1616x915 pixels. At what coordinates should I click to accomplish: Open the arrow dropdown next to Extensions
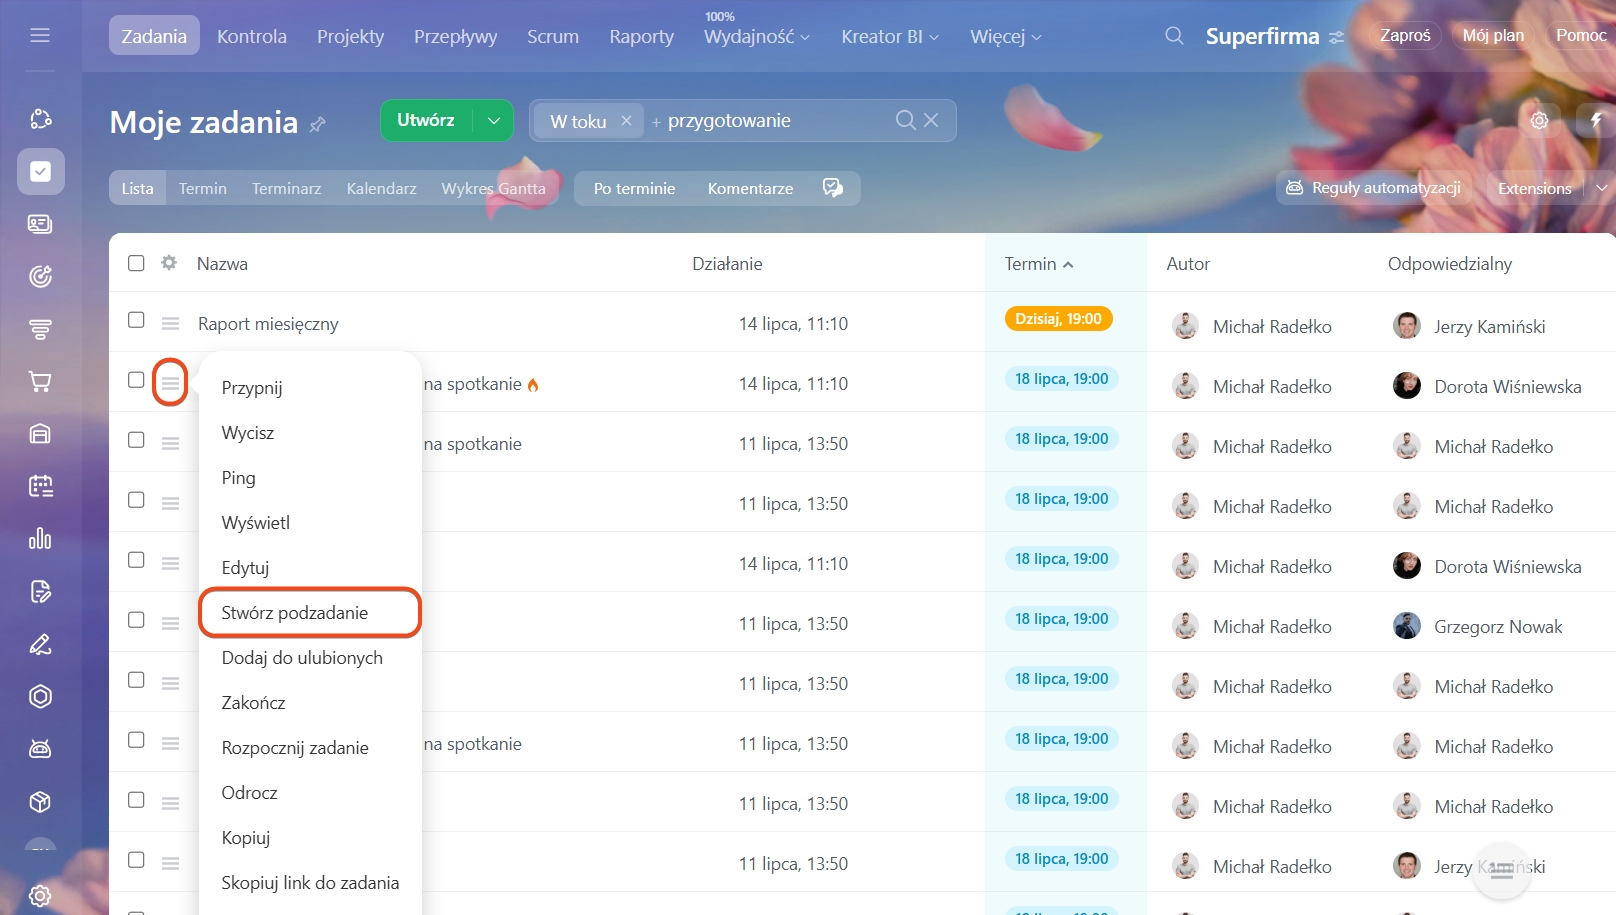point(1601,188)
